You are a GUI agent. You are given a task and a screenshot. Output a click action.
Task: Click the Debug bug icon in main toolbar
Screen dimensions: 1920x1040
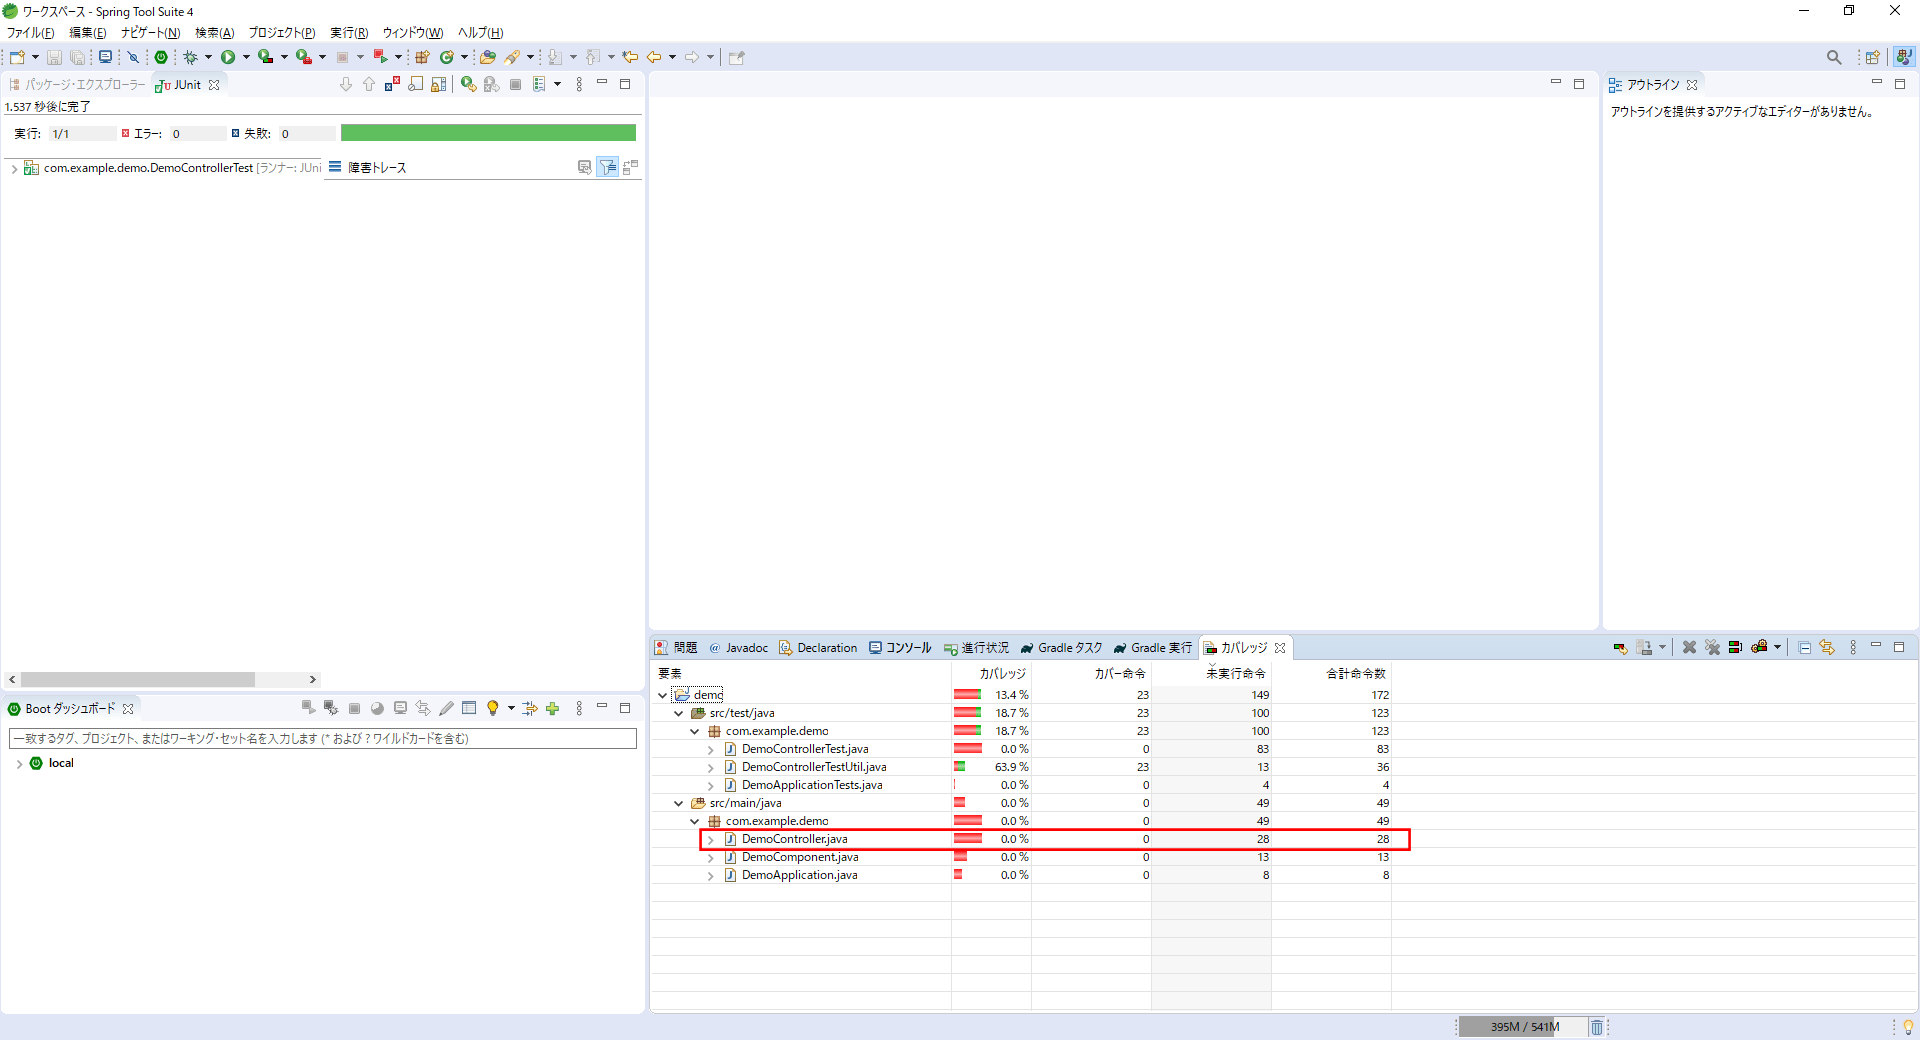click(190, 57)
